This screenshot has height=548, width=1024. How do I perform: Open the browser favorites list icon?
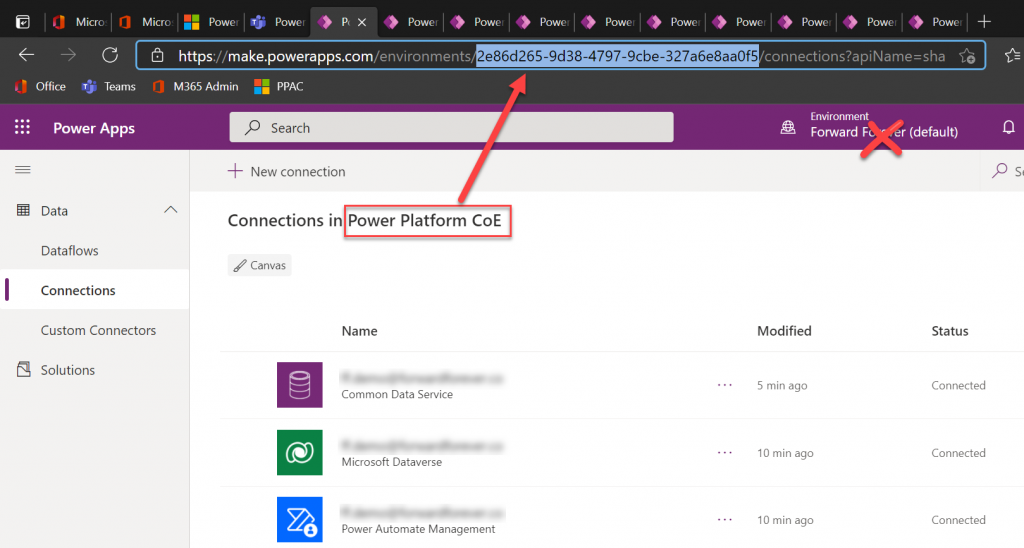click(1013, 56)
